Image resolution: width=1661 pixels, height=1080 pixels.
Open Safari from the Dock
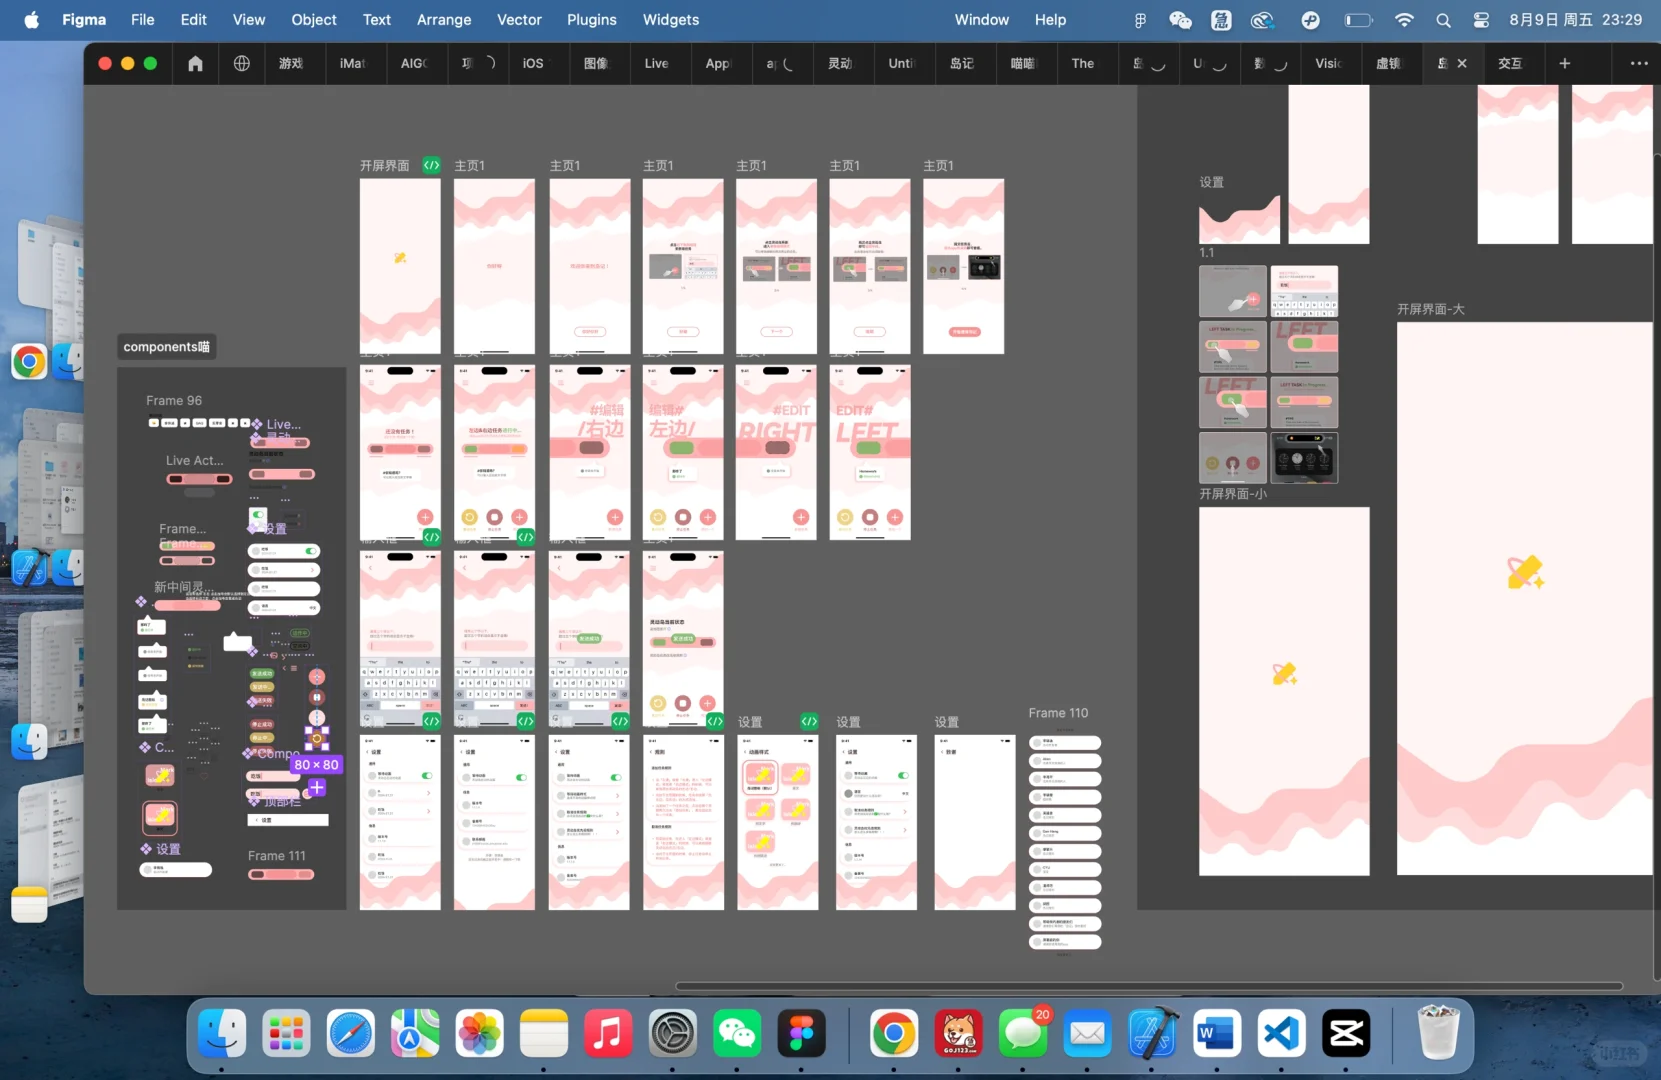tap(350, 1033)
